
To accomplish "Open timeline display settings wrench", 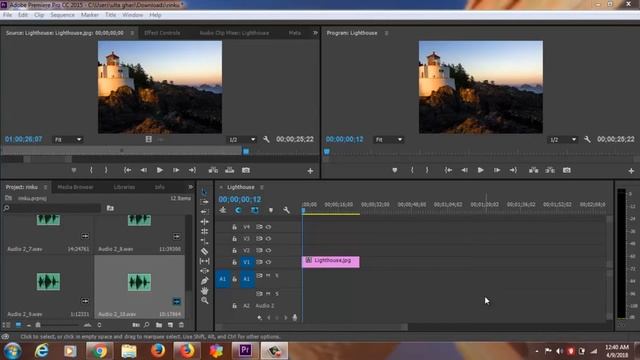I will click(x=286, y=210).
